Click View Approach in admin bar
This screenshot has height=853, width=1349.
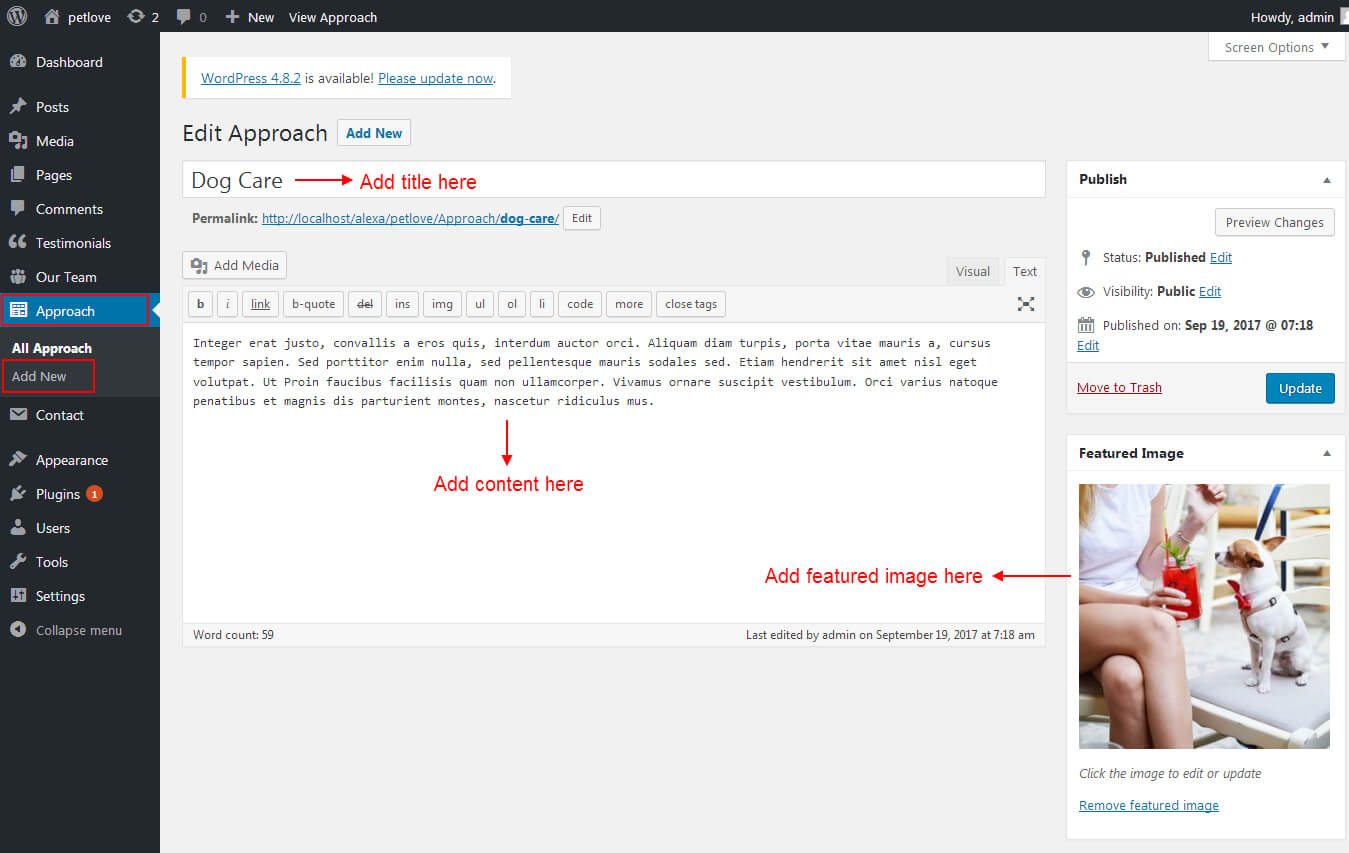point(333,17)
